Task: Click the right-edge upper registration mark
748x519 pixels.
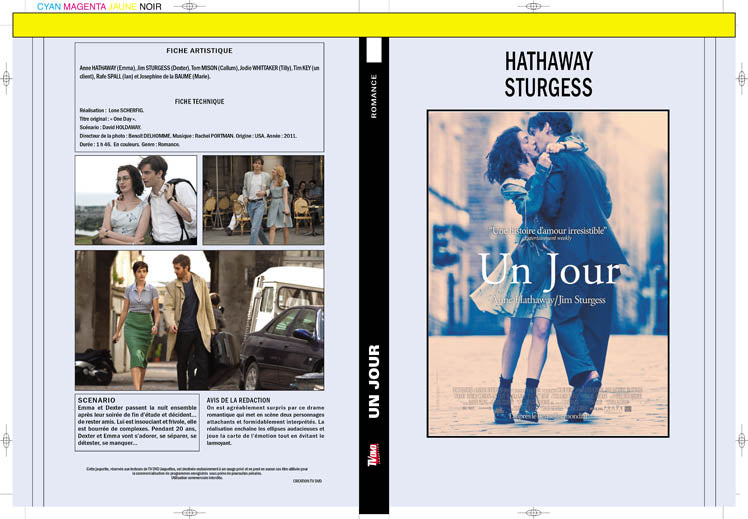Action: click(x=742, y=78)
